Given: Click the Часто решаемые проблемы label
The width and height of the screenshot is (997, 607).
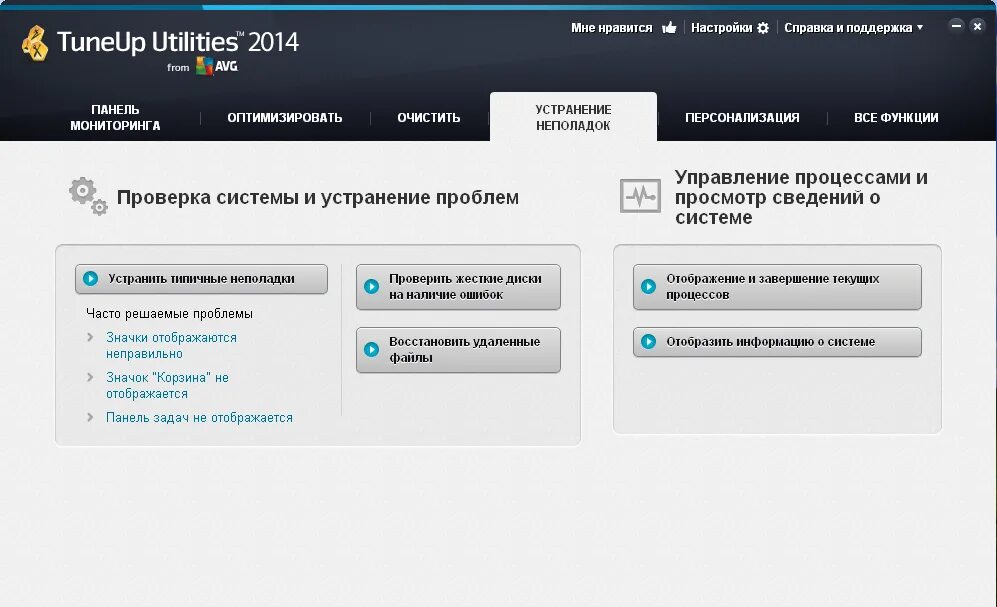Looking at the screenshot, I should click(x=169, y=313).
